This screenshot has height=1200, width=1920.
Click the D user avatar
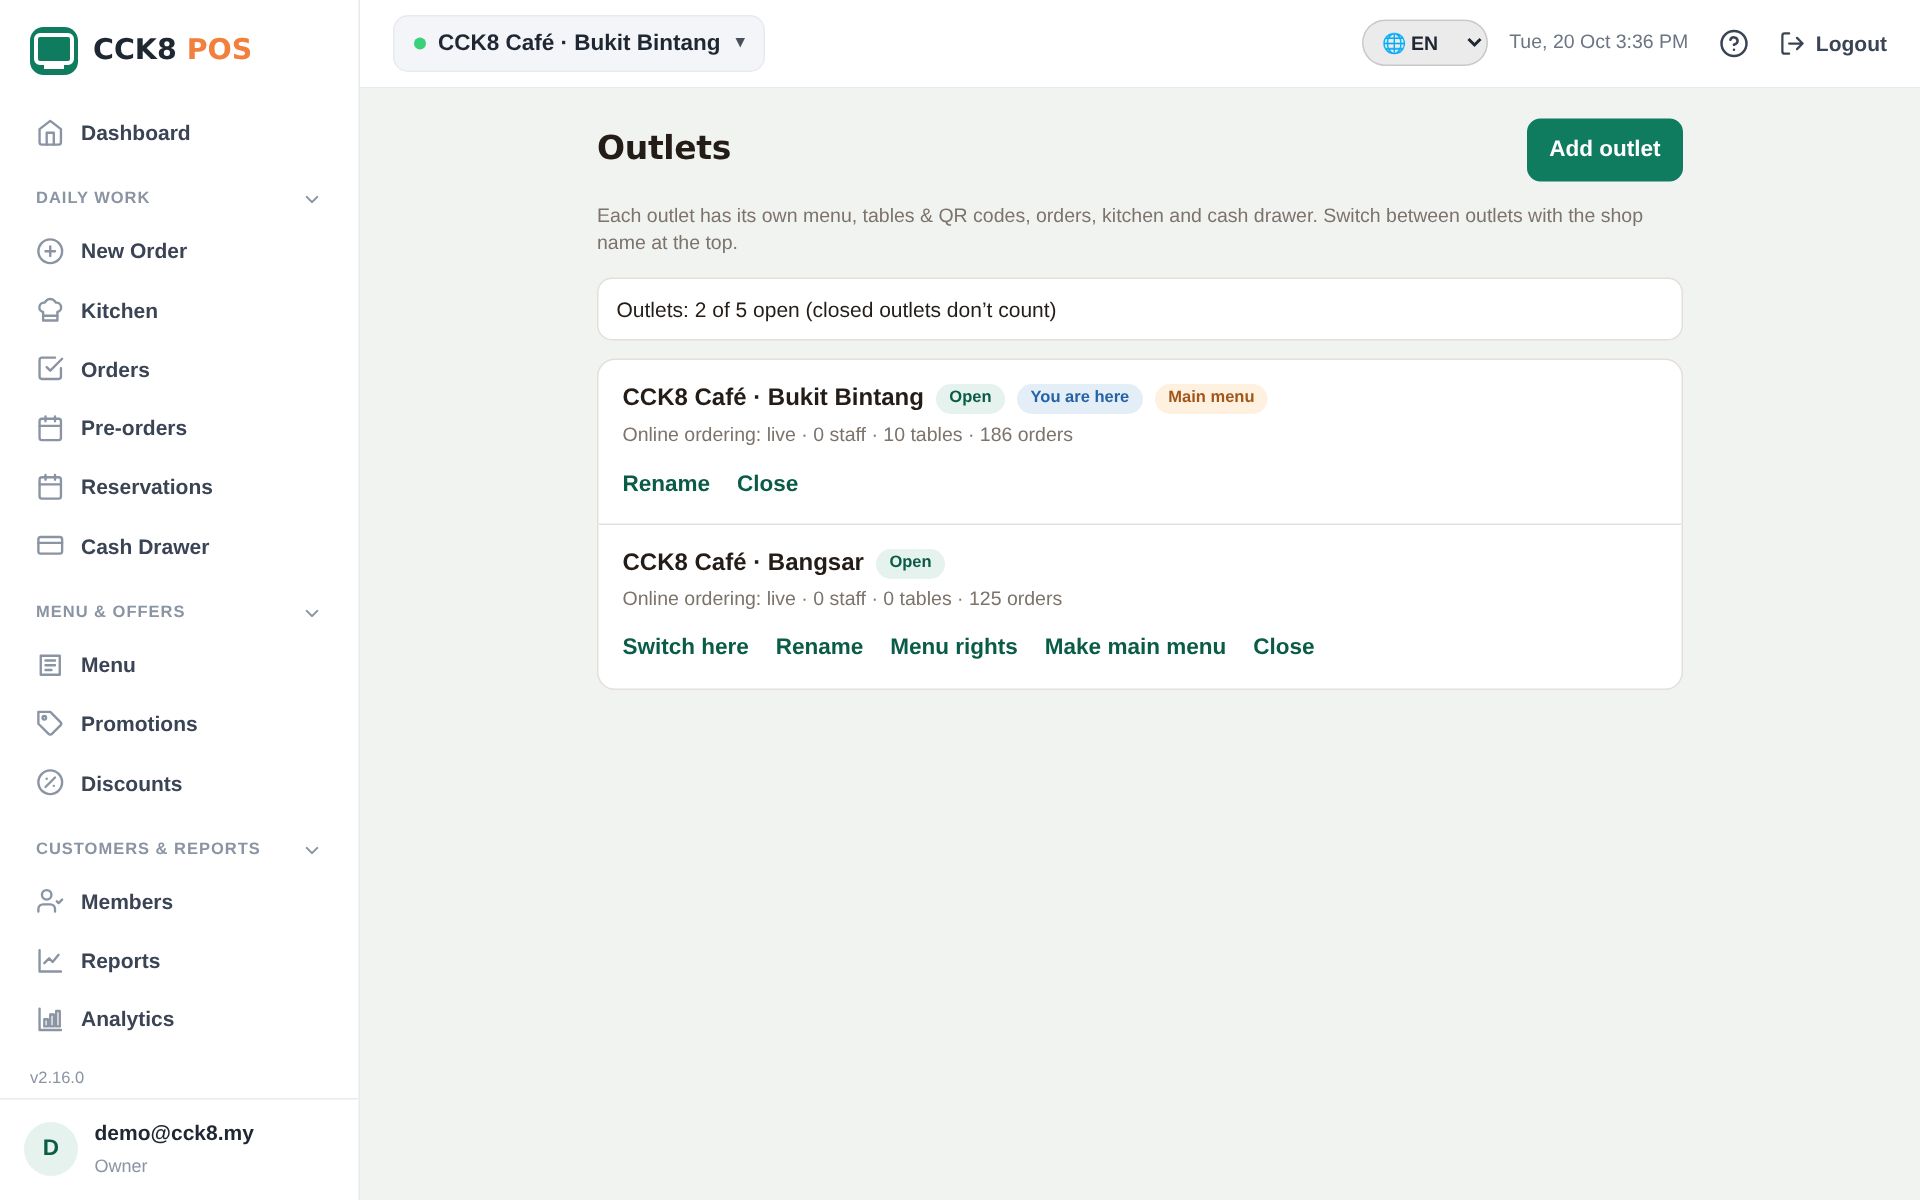[51, 1148]
